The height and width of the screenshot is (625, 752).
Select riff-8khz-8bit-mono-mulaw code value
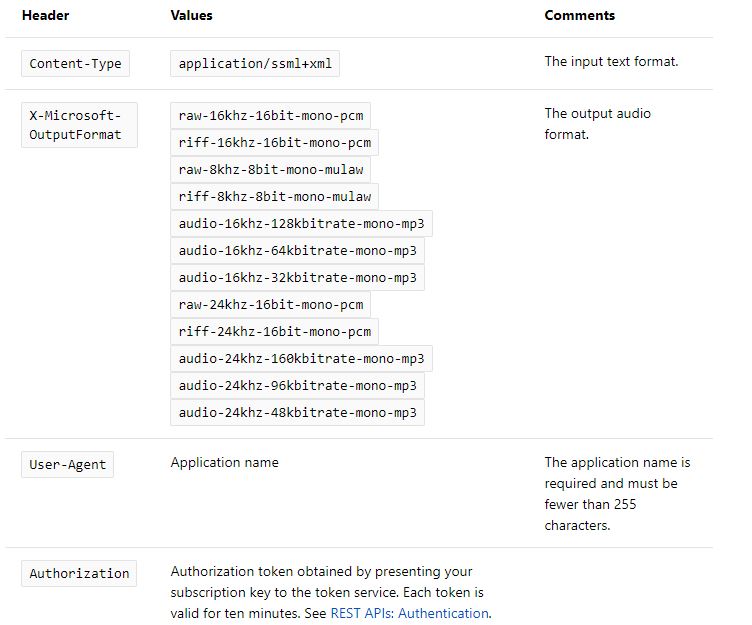[x=274, y=196]
